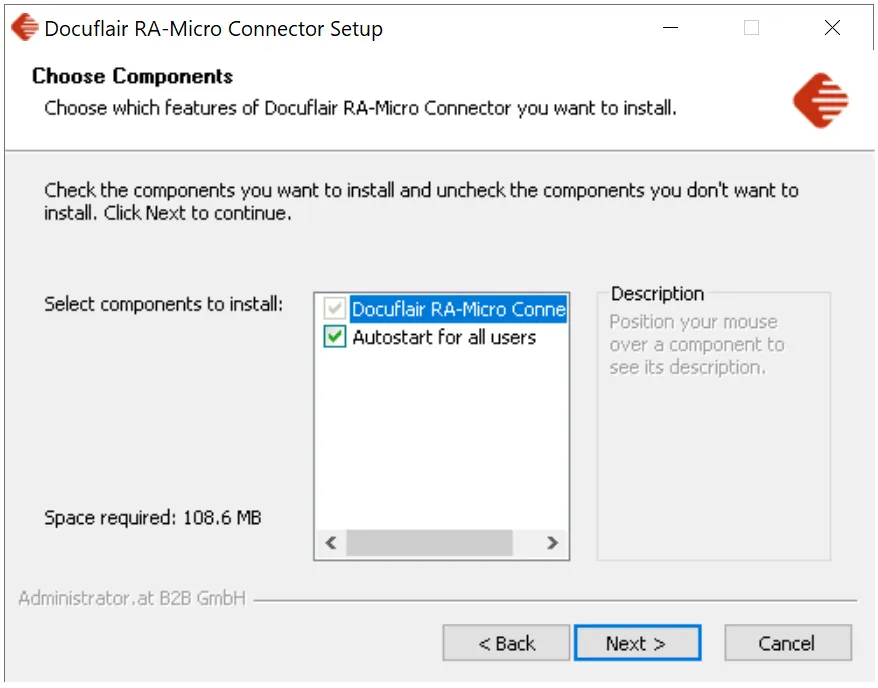Click the Docuflair icon in the title bar
The width and height of the screenshot is (878, 688).
(x=25, y=28)
